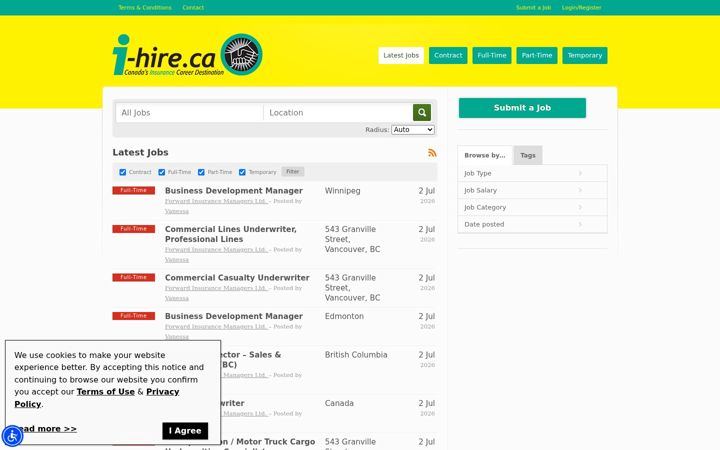
Task: Click the I Agree cookie button
Action: coord(185,431)
